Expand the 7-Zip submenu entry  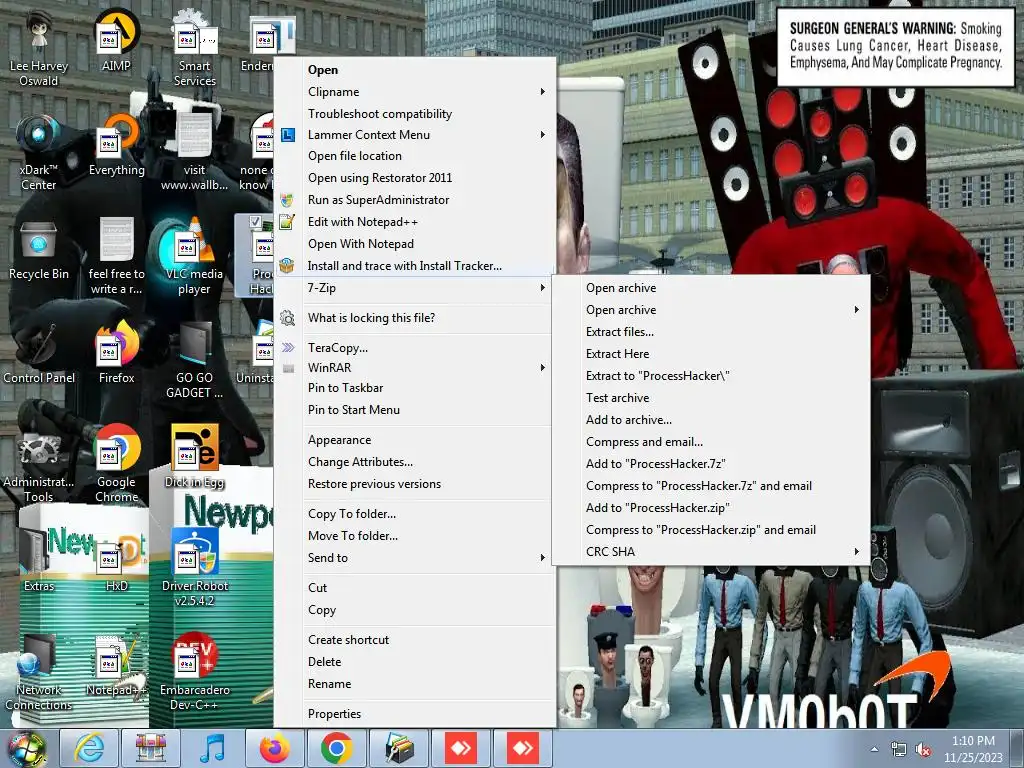(x=416, y=287)
